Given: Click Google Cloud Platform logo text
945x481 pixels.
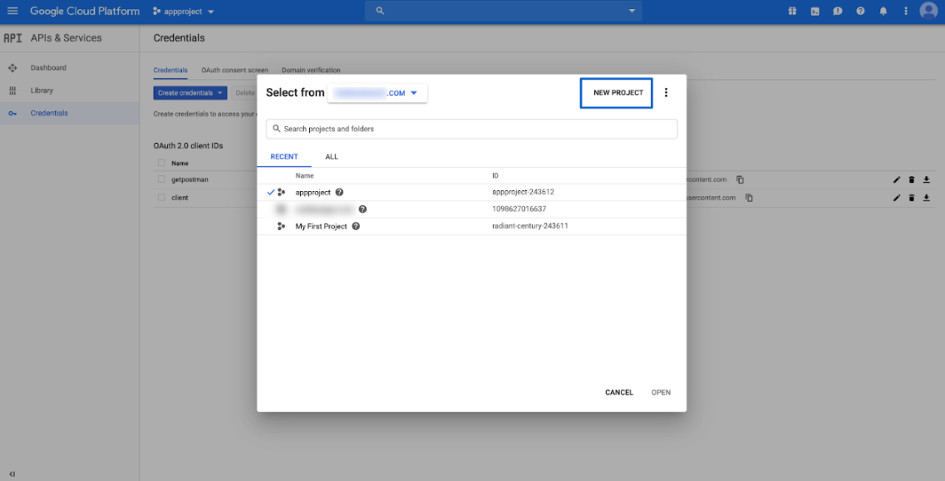Looking at the screenshot, I should [x=85, y=11].
